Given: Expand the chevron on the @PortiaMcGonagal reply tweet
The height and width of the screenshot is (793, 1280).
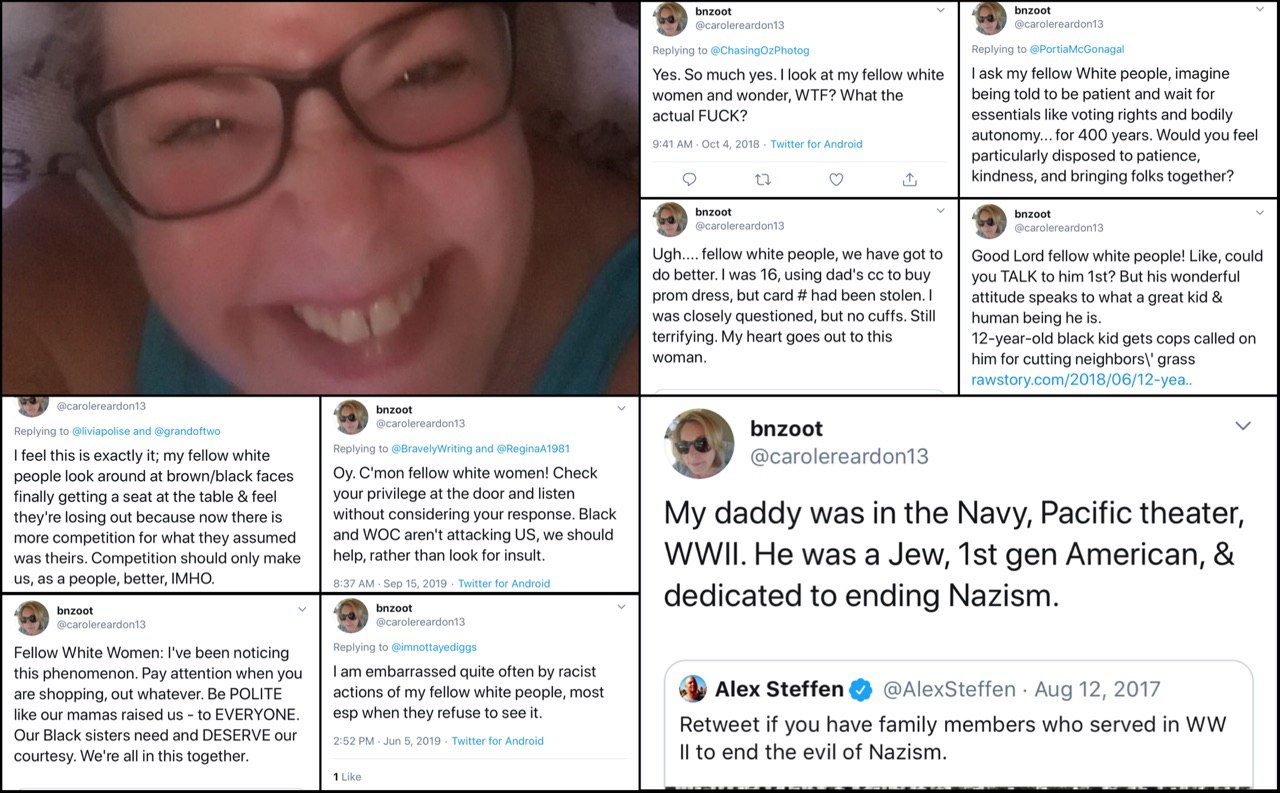Looking at the screenshot, I should pyautogui.click(x=1259, y=10).
